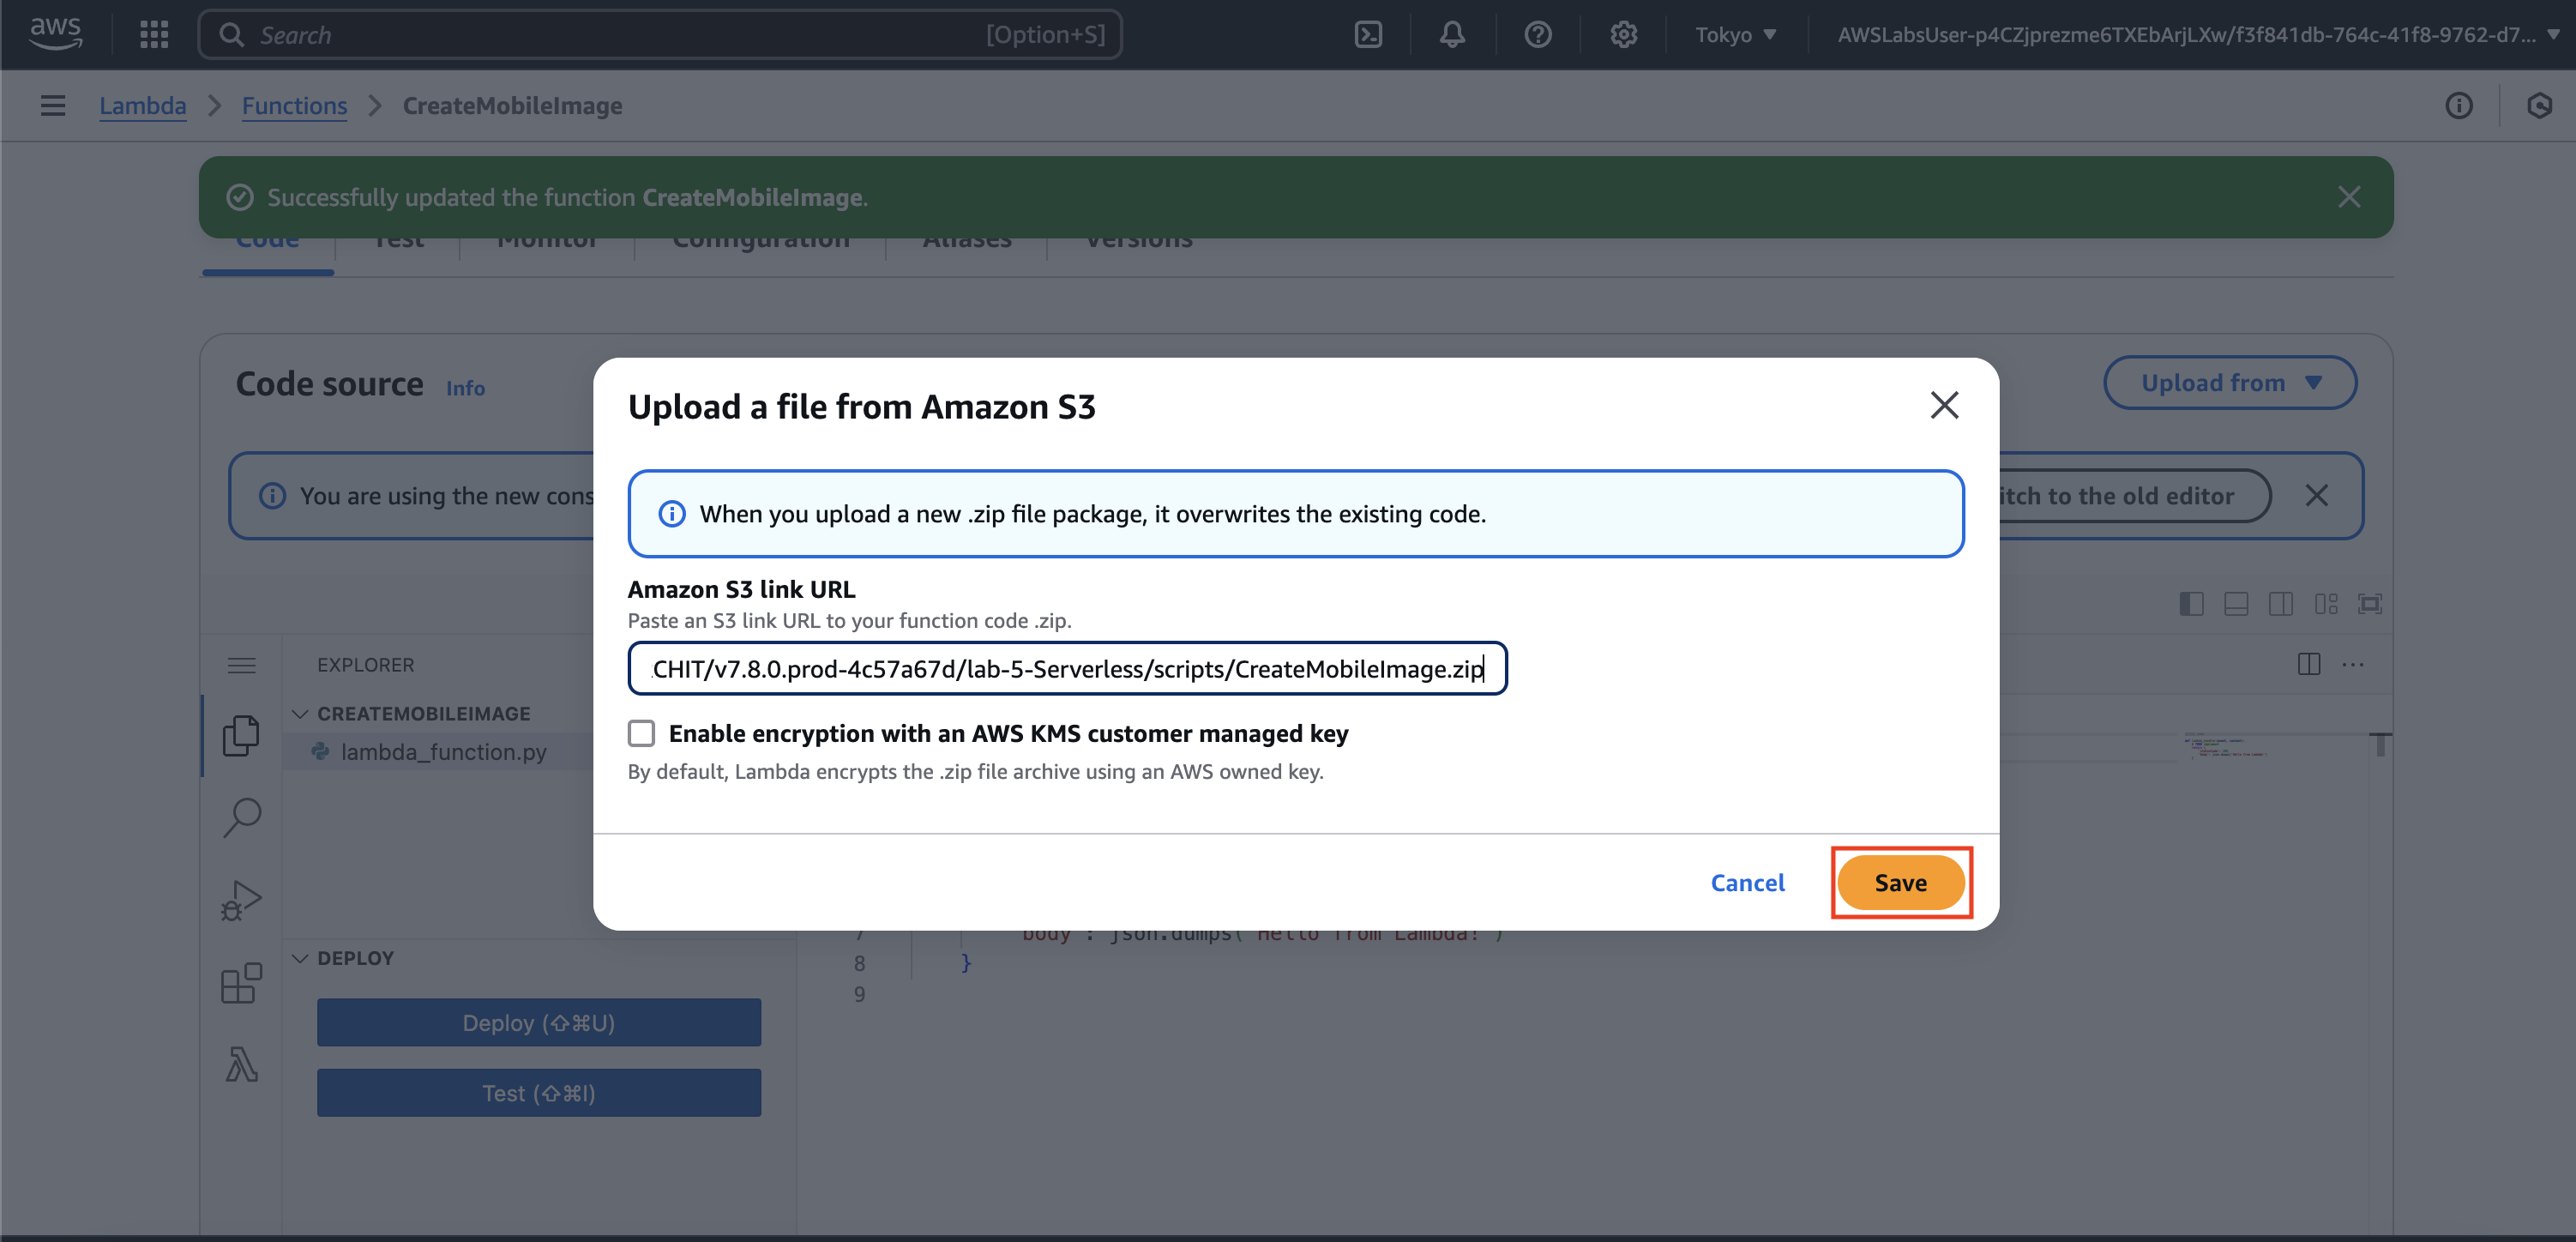
Task: Enable encryption with AWS KMS key checkbox
Action: pos(641,733)
